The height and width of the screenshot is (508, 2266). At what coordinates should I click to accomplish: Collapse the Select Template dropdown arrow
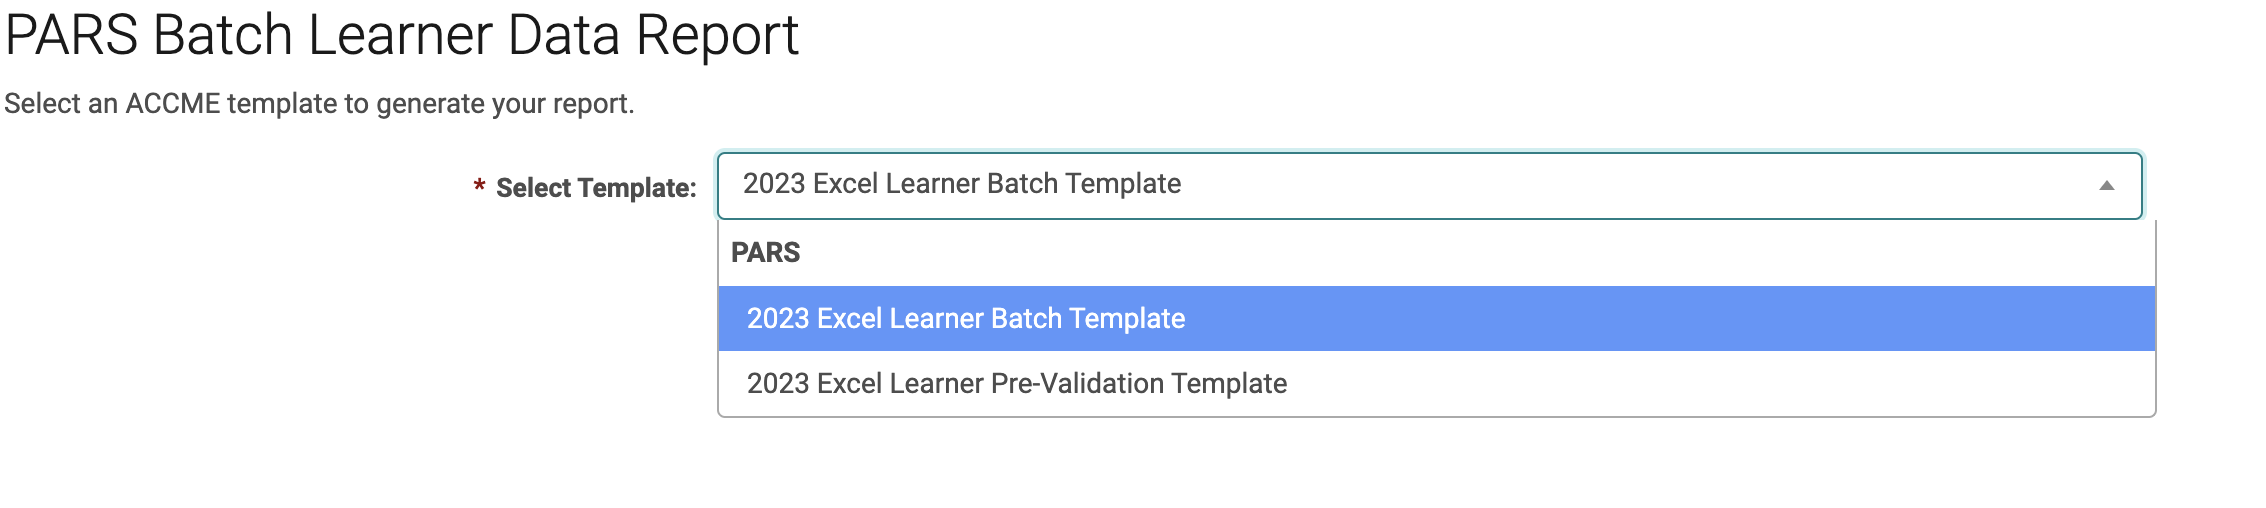[x=2106, y=186]
